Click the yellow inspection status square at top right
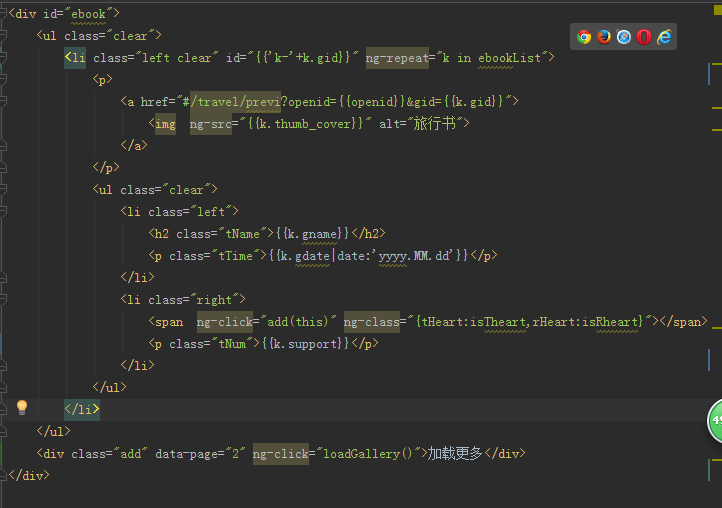Image resolution: width=722 pixels, height=508 pixels. pos(717,10)
